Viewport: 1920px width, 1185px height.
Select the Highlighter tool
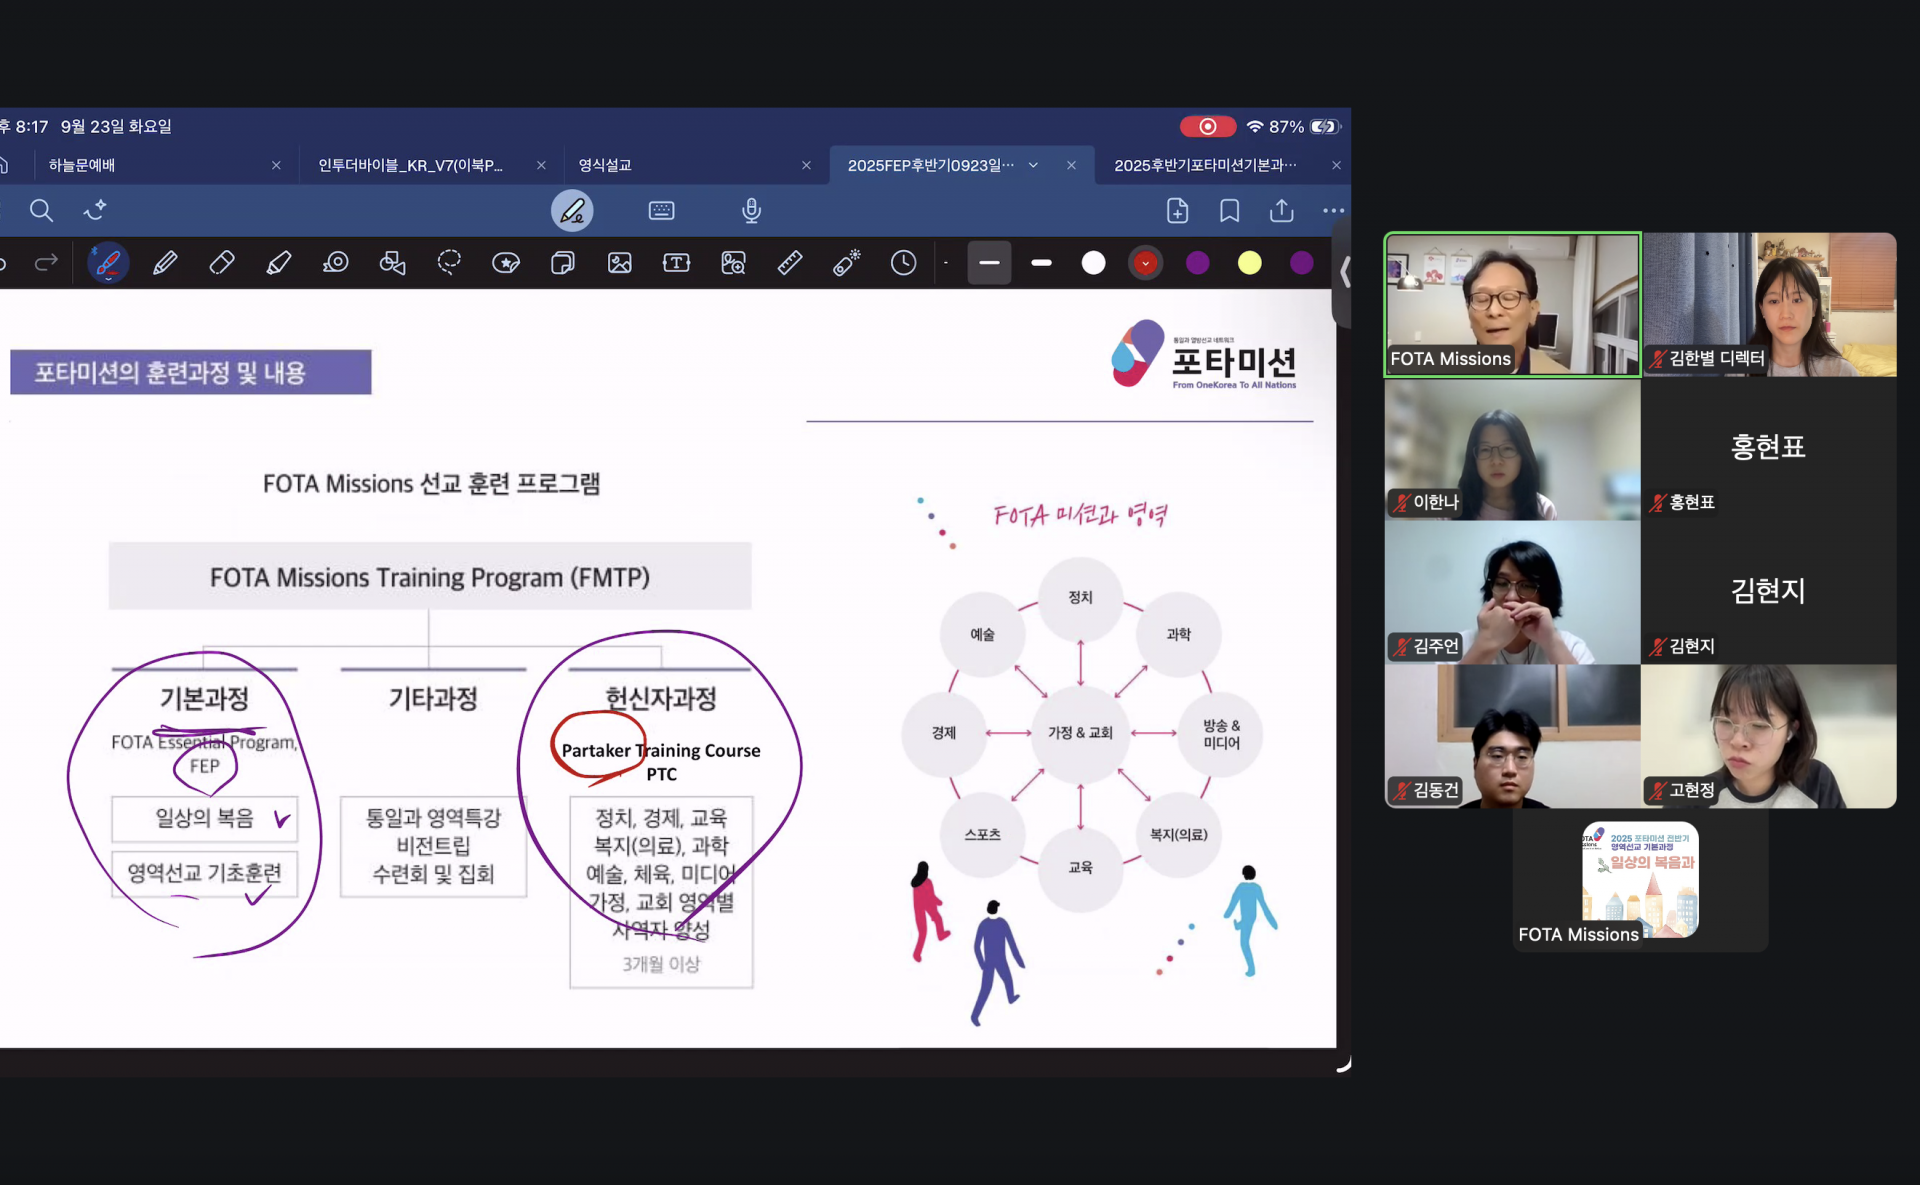point(279,263)
